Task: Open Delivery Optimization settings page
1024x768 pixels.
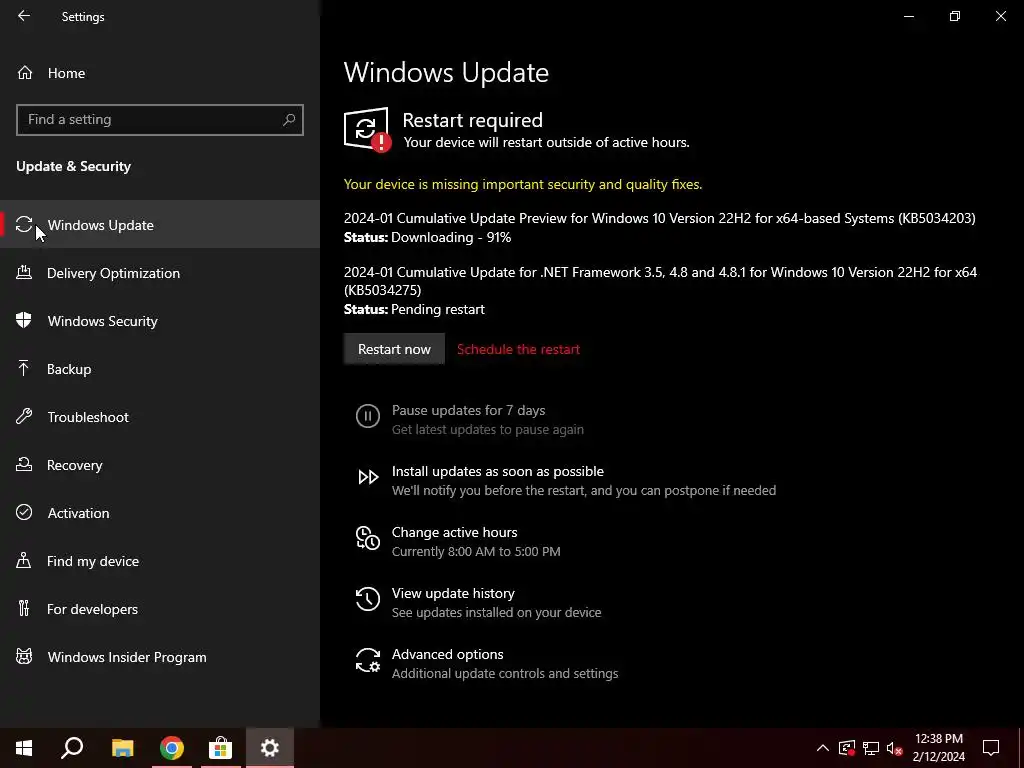Action: (x=160, y=272)
